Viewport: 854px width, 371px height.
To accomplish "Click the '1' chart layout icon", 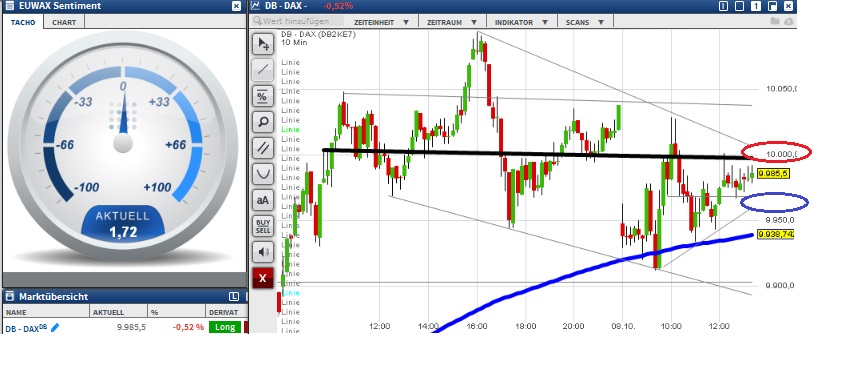I will (x=756, y=6).
